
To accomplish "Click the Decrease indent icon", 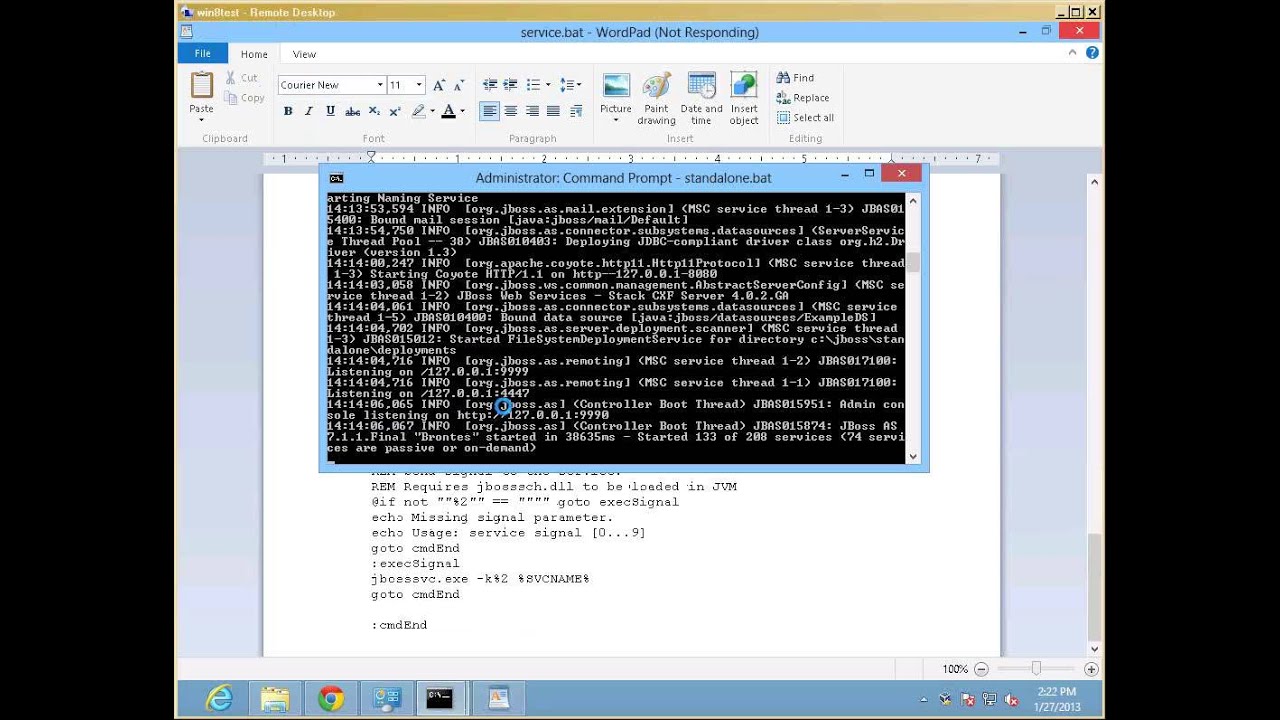I will [490, 85].
